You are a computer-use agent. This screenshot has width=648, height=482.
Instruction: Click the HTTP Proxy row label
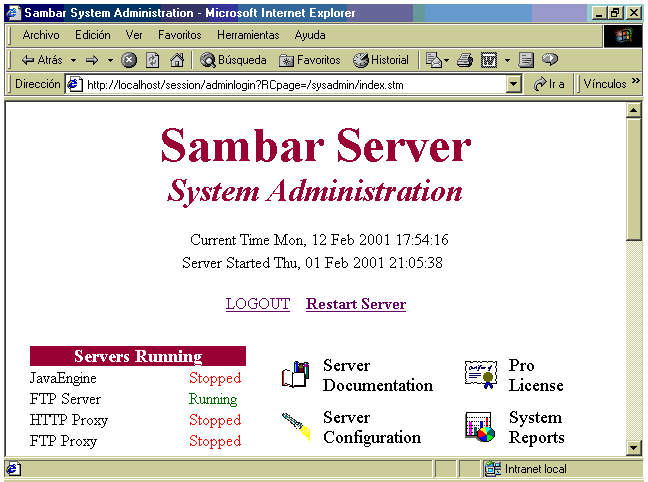(x=69, y=420)
